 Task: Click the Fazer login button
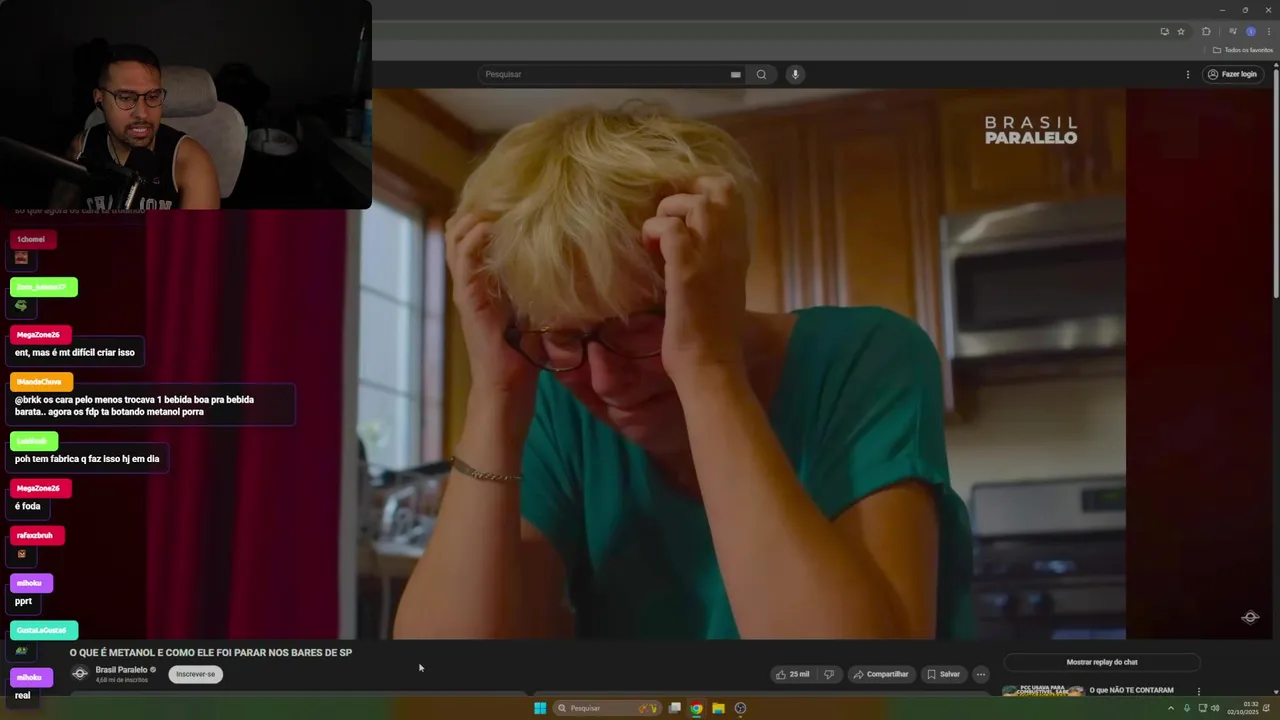tap(1231, 74)
